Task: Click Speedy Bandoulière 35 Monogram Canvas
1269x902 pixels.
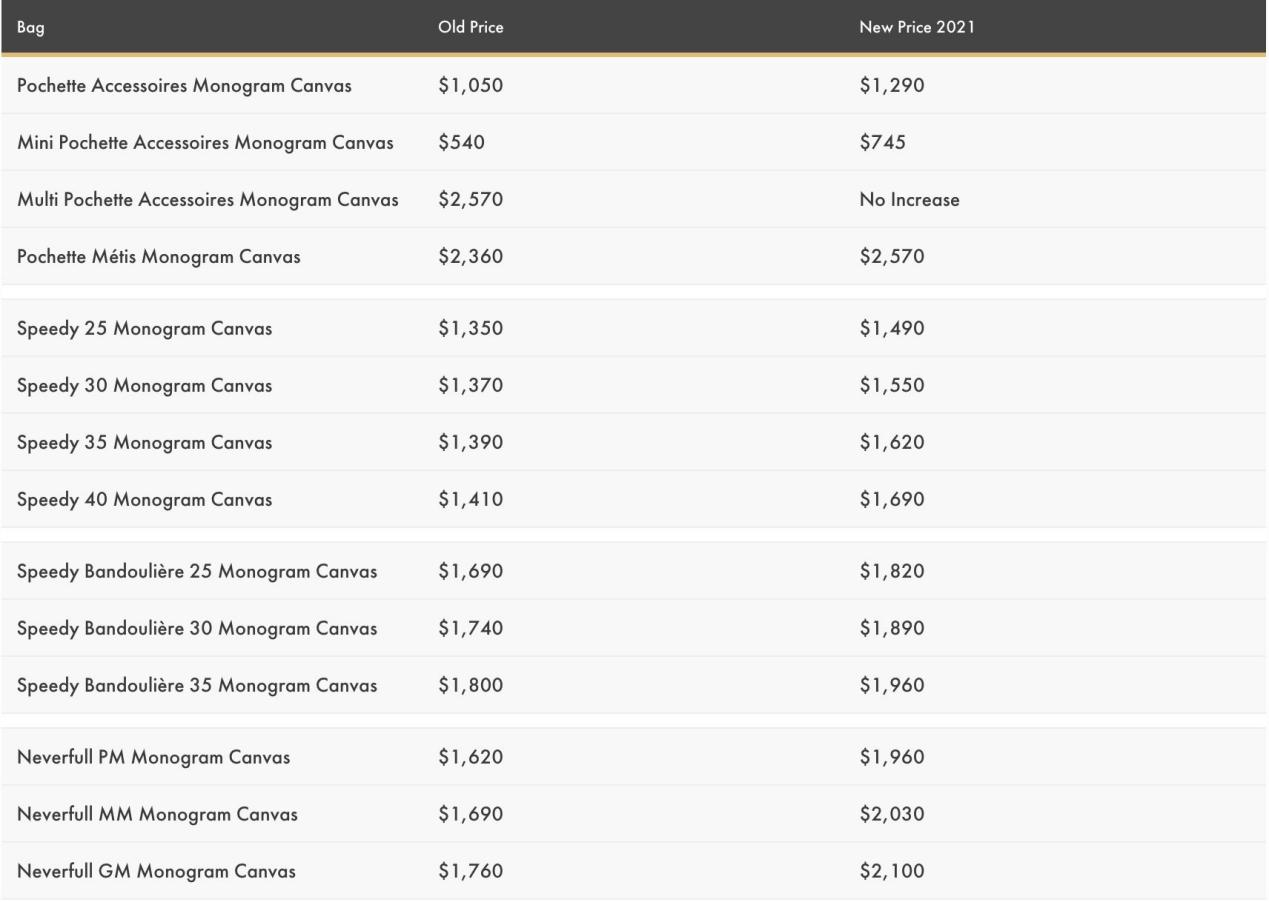Action: point(197,686)
